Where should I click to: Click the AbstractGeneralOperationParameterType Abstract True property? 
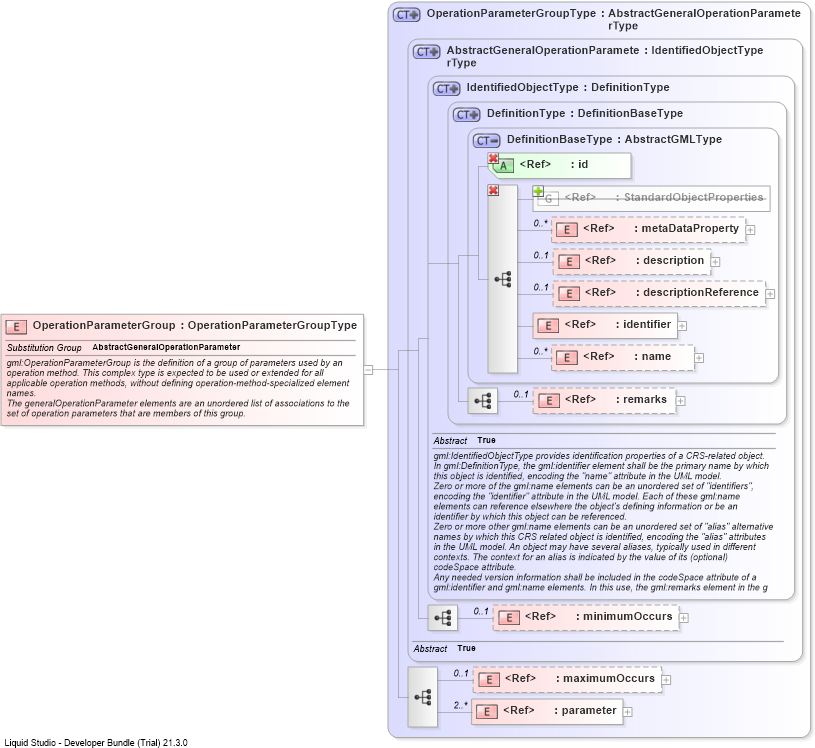click(444, 648)
